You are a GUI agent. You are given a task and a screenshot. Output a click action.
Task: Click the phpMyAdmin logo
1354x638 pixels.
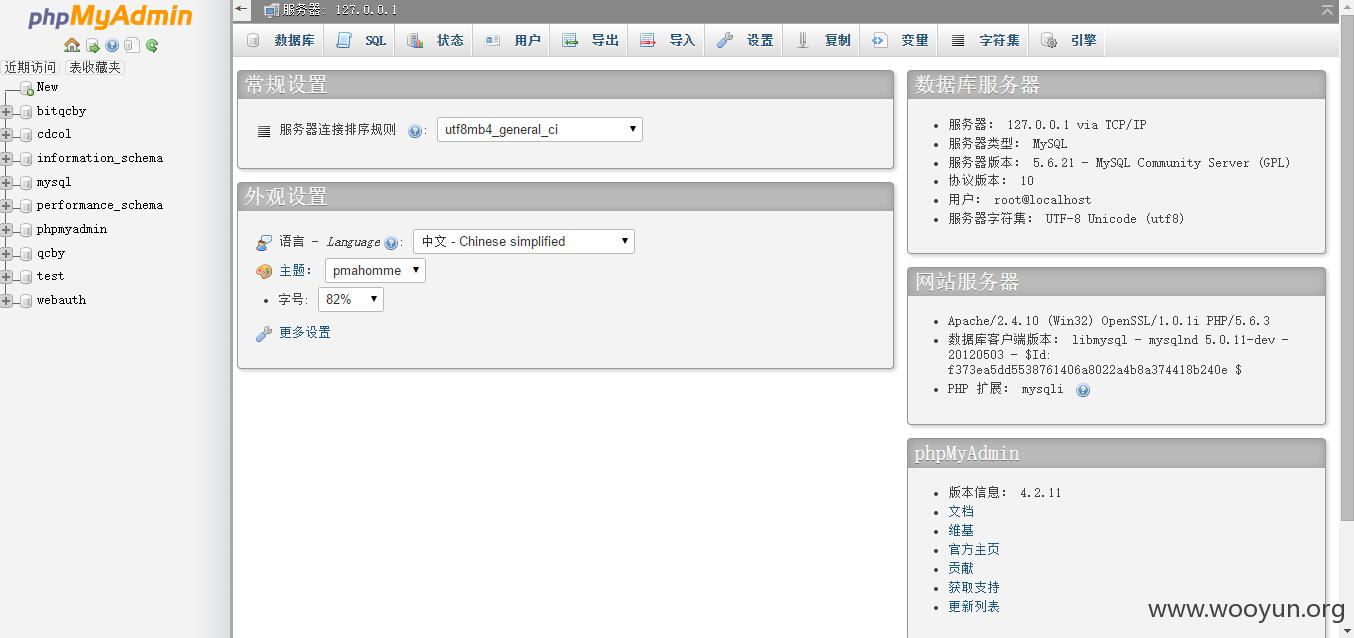[110, 17]
